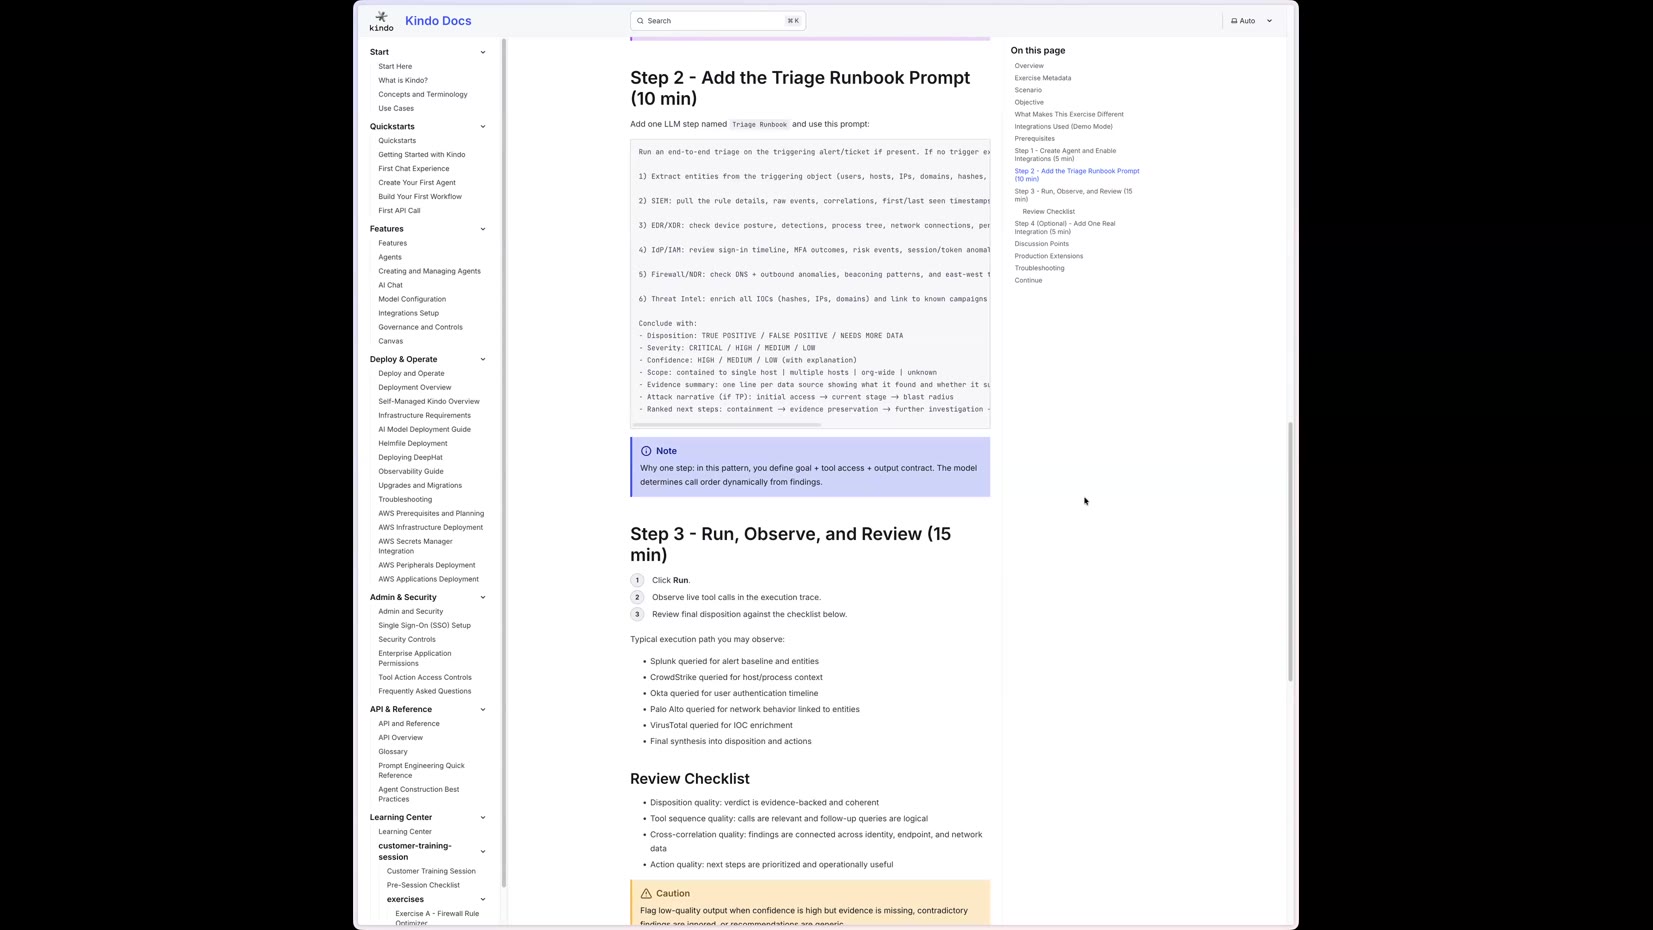The height and width of the screenshot is (930, 1653).
Task: Collapse the Quickstarts sidebar section
Action: coord(483,126)
